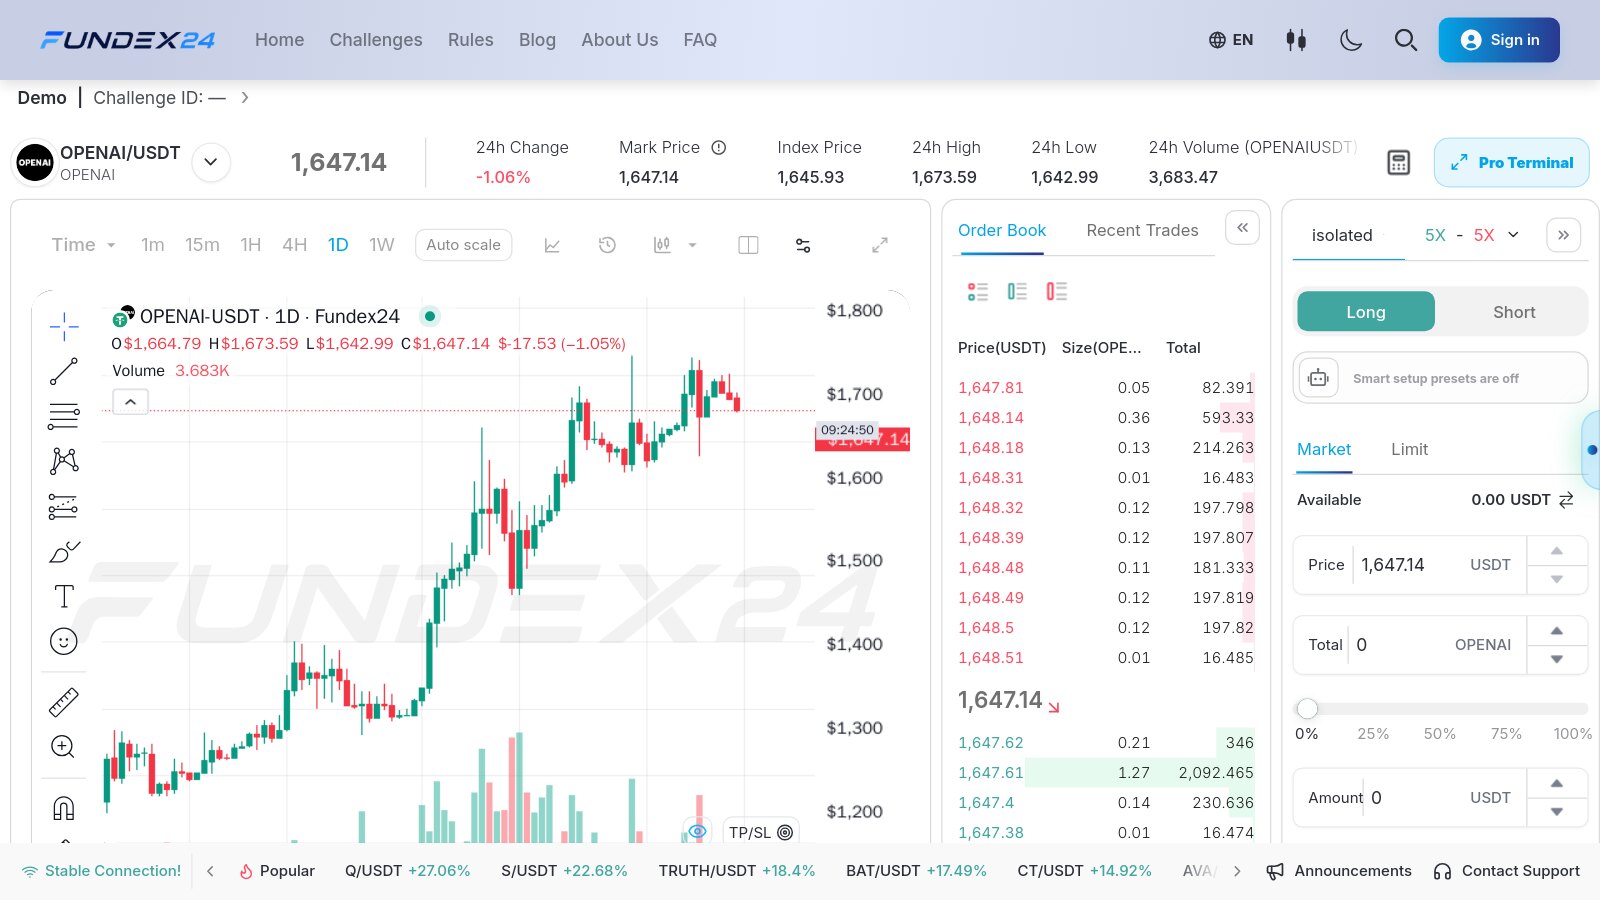Collapse the order book panel
The width and height of the screenshot is (1600, 900).
(1242, 227)
